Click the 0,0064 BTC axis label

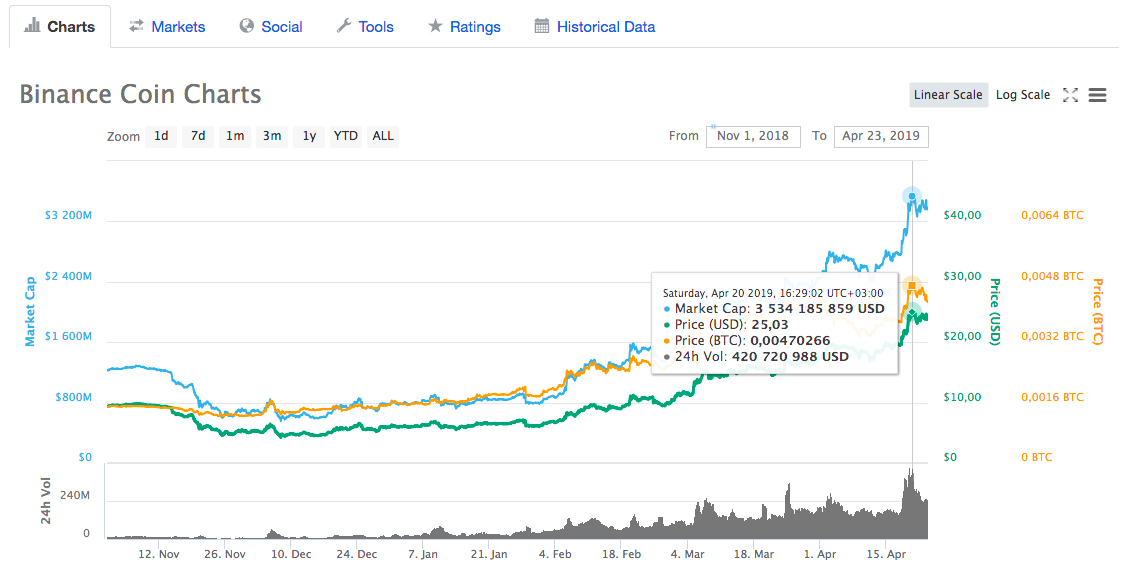coord(1052,215)
